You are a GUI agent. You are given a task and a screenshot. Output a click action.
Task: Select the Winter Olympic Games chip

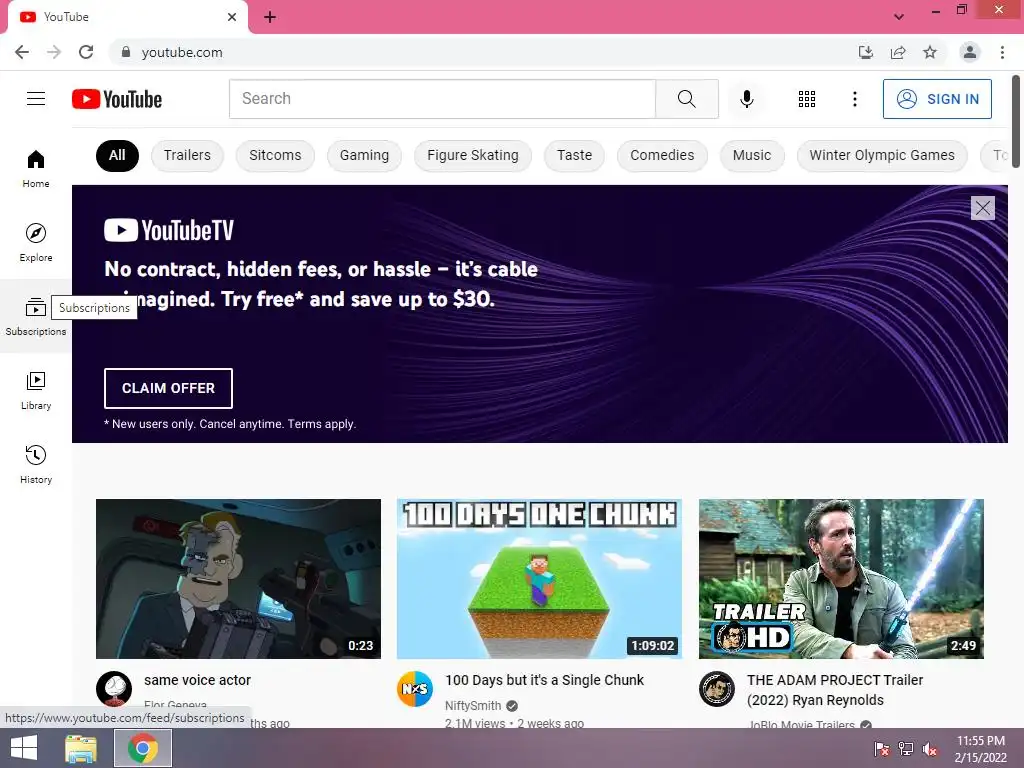coord(882,155)
